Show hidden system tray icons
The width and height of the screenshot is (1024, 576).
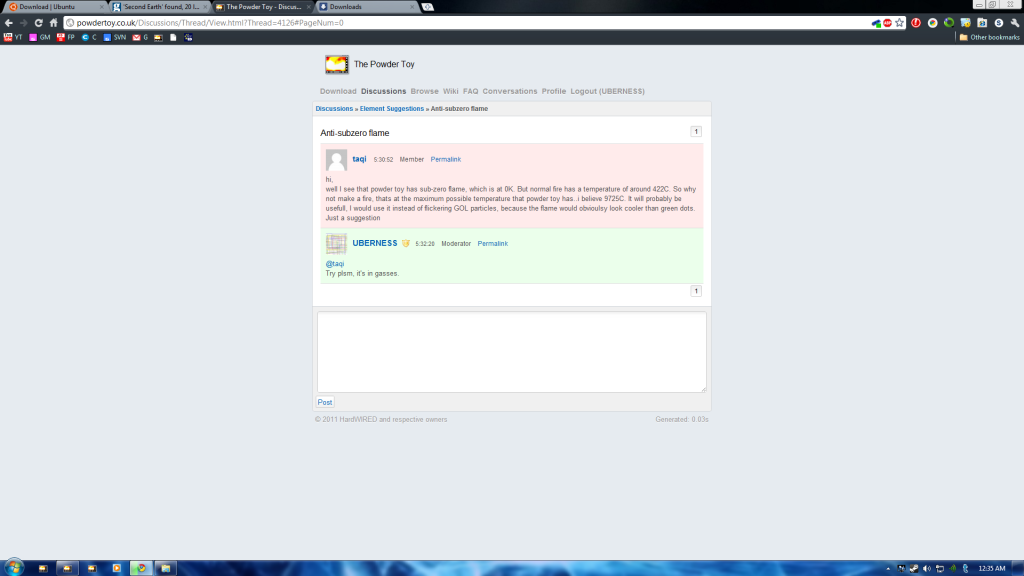888,568
